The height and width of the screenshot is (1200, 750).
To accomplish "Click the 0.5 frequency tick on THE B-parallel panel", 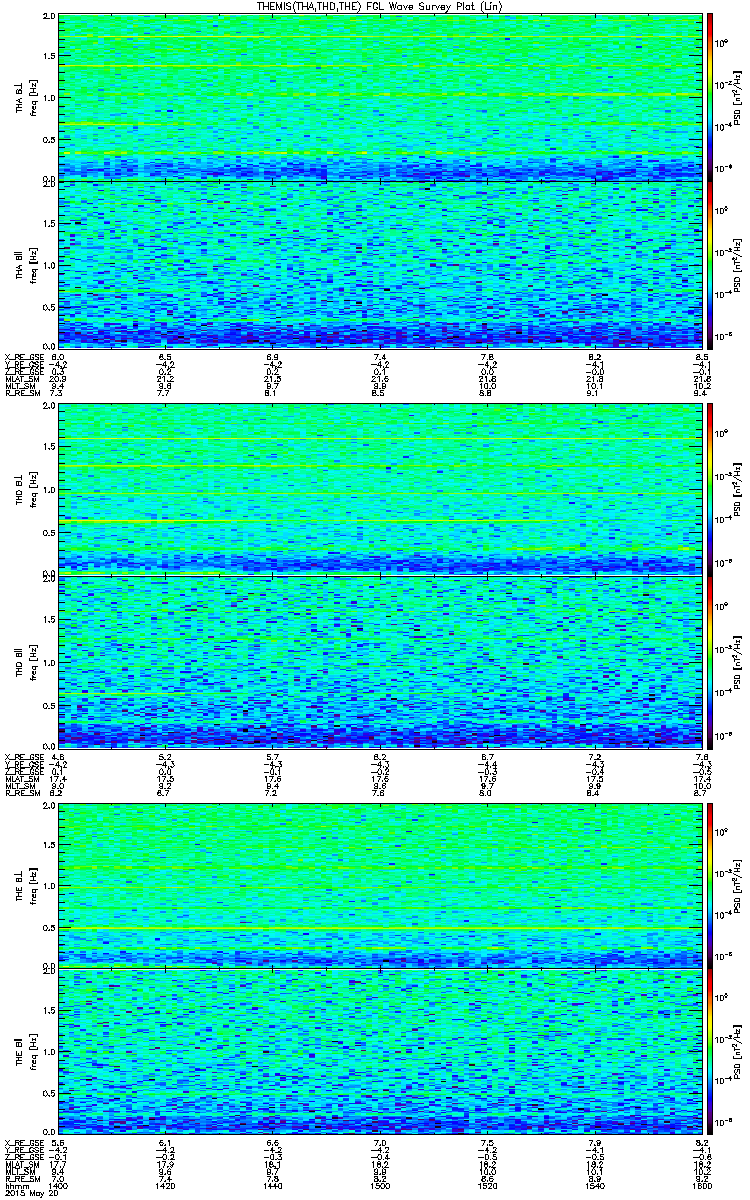I will tap(49, 1093).
